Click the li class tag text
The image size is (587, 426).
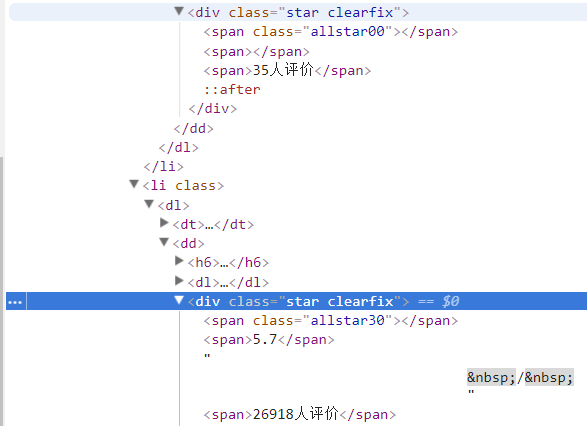(183, 186)
